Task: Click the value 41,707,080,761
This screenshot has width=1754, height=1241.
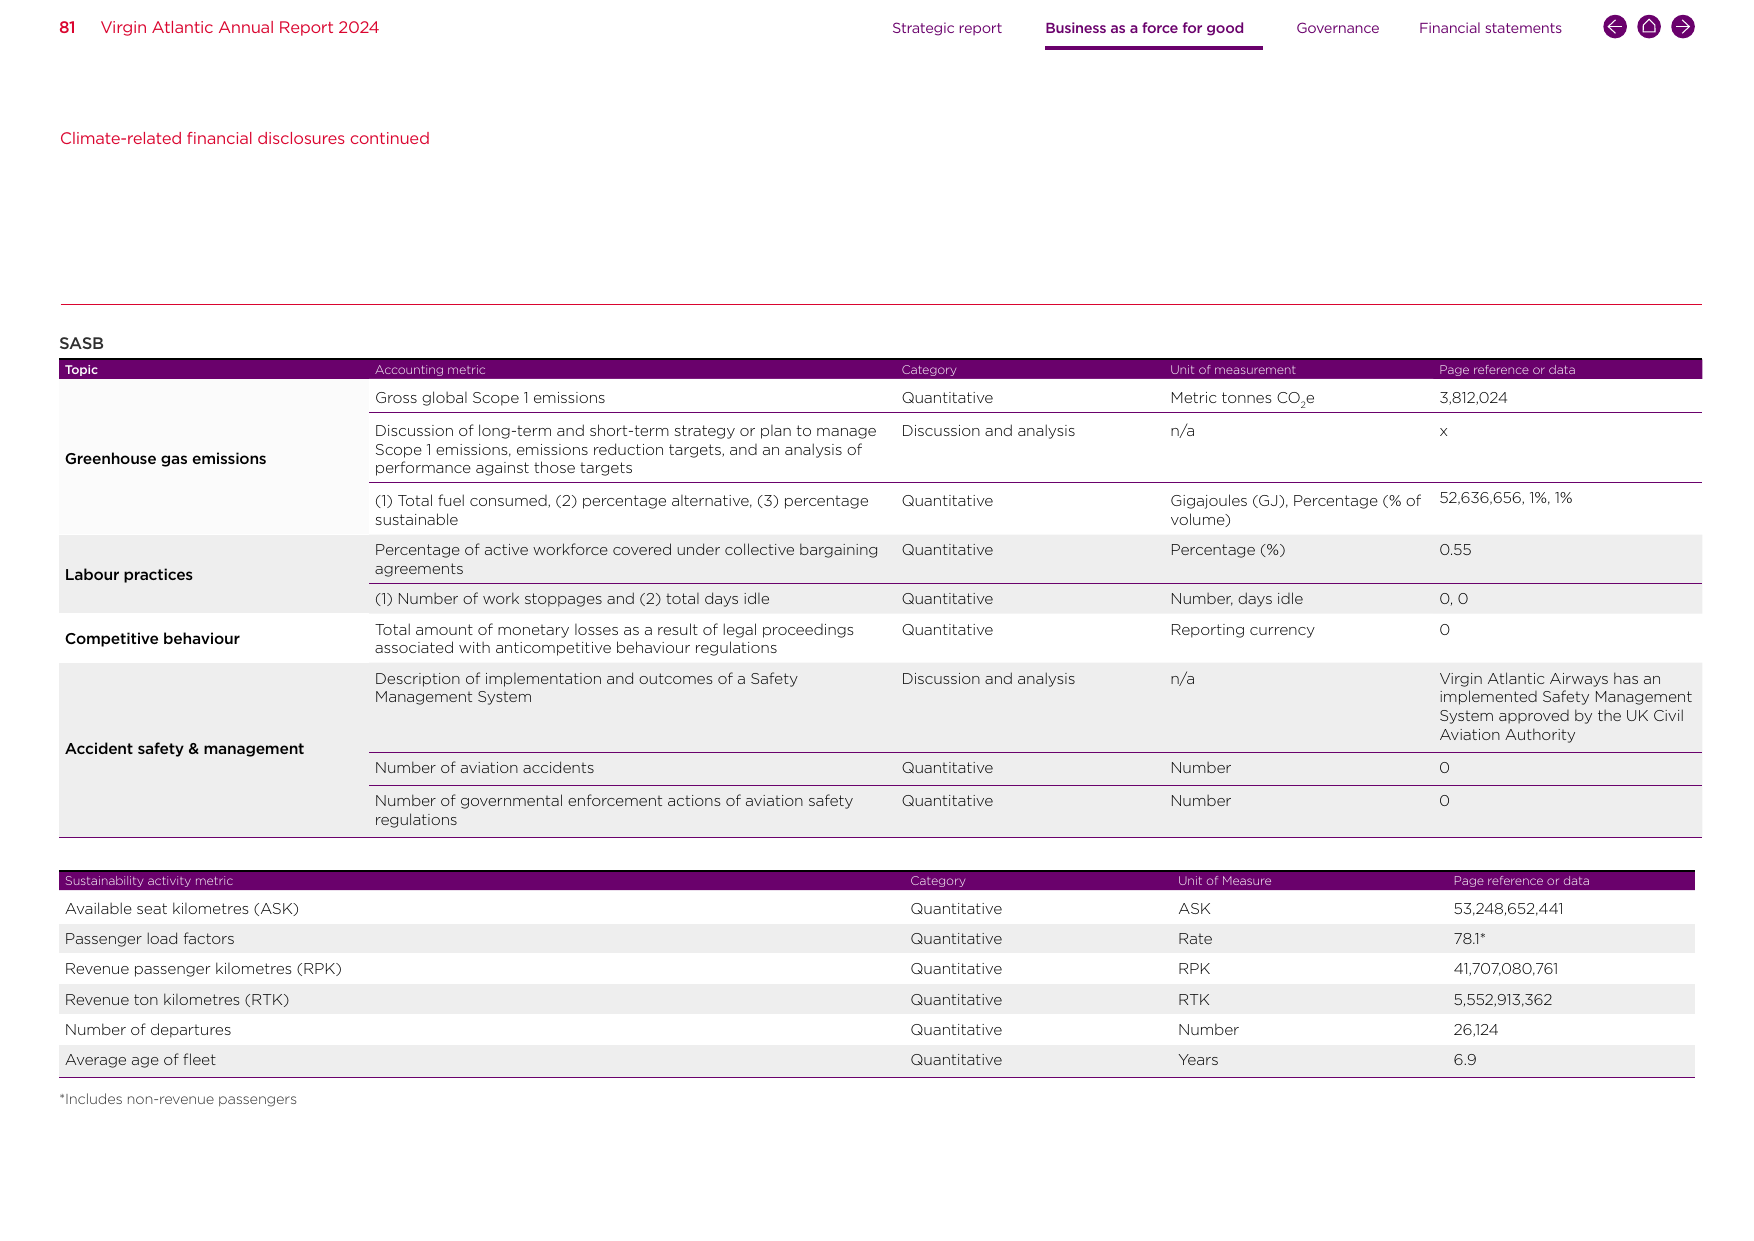Action: tap(1505, 969)
